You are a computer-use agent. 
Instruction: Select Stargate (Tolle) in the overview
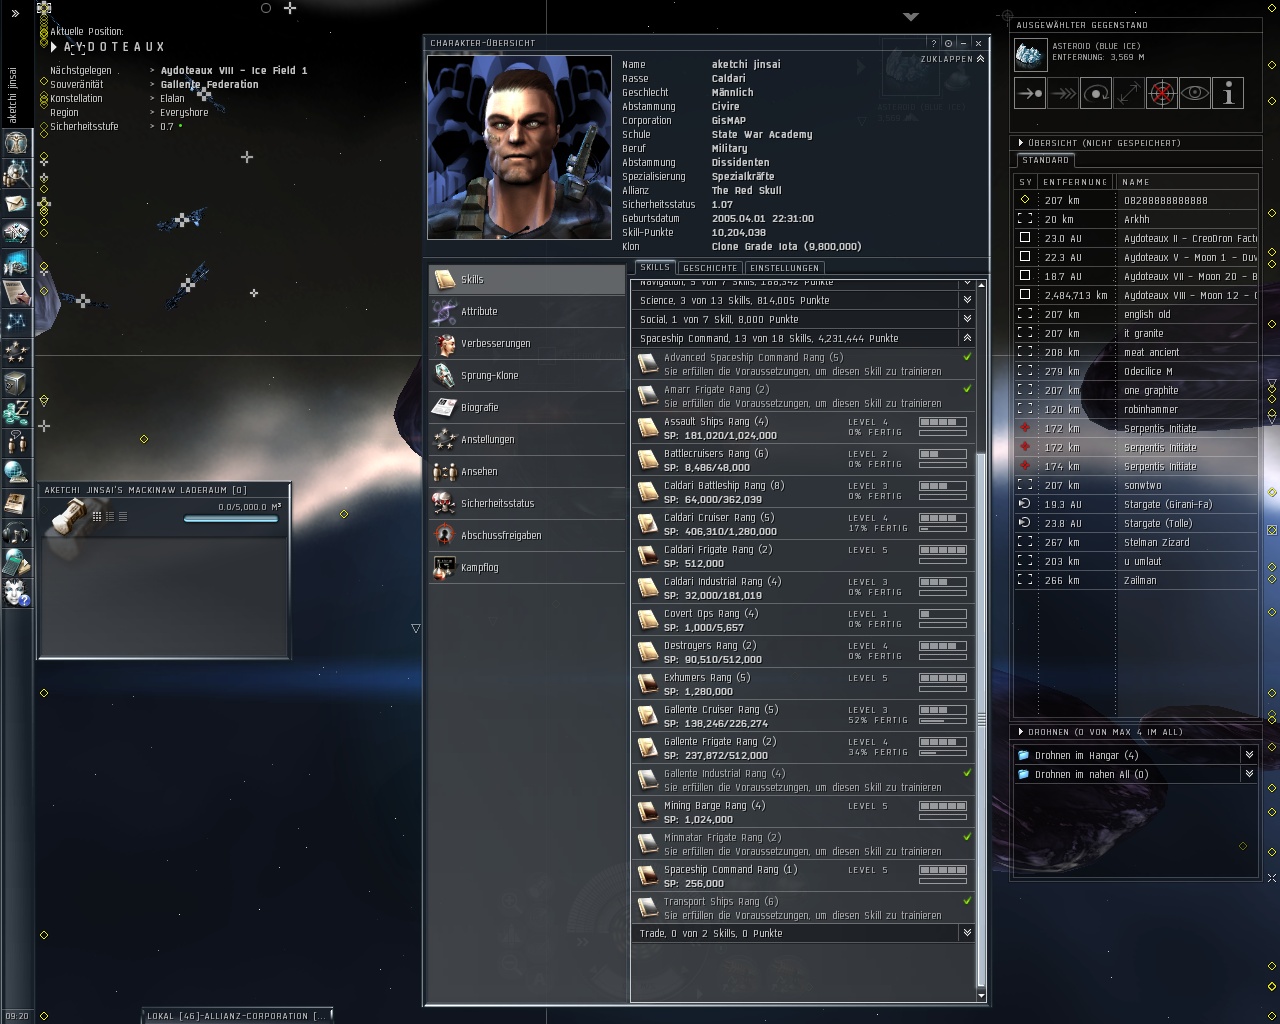click(x=1136, y=523)
